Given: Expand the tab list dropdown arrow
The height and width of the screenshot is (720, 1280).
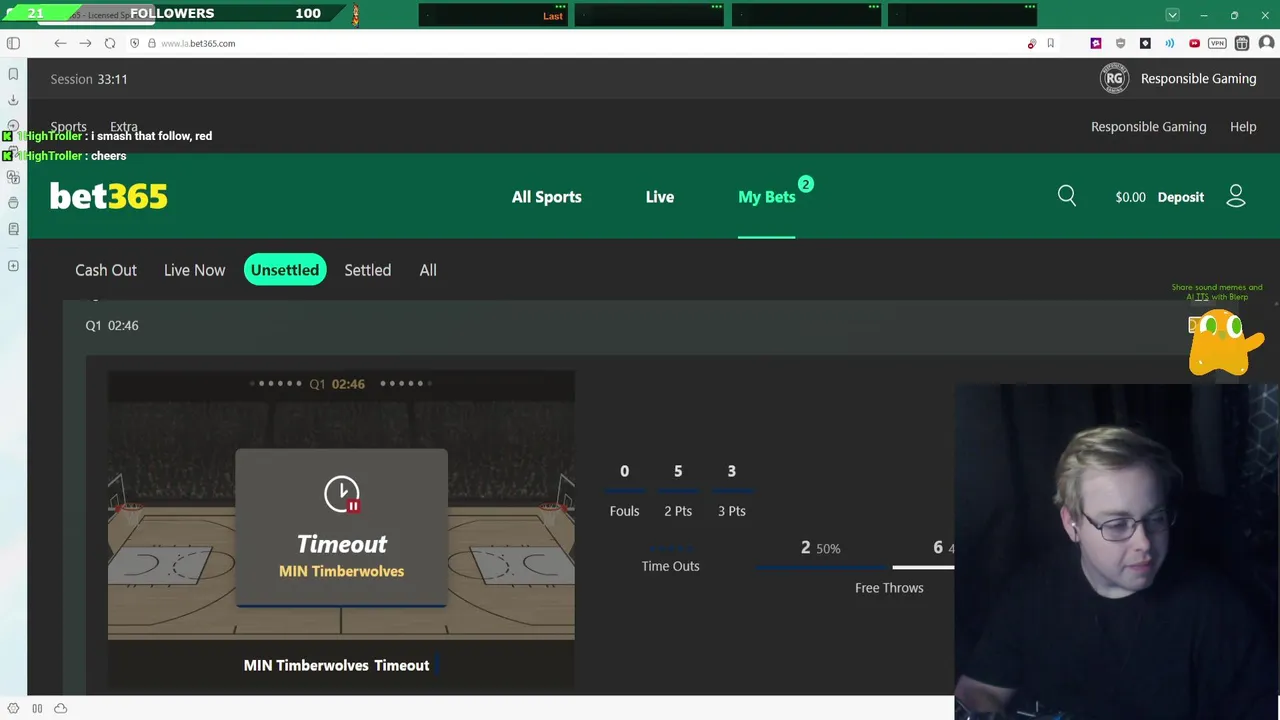Looking at the screenshot, I should point(1173,15).
